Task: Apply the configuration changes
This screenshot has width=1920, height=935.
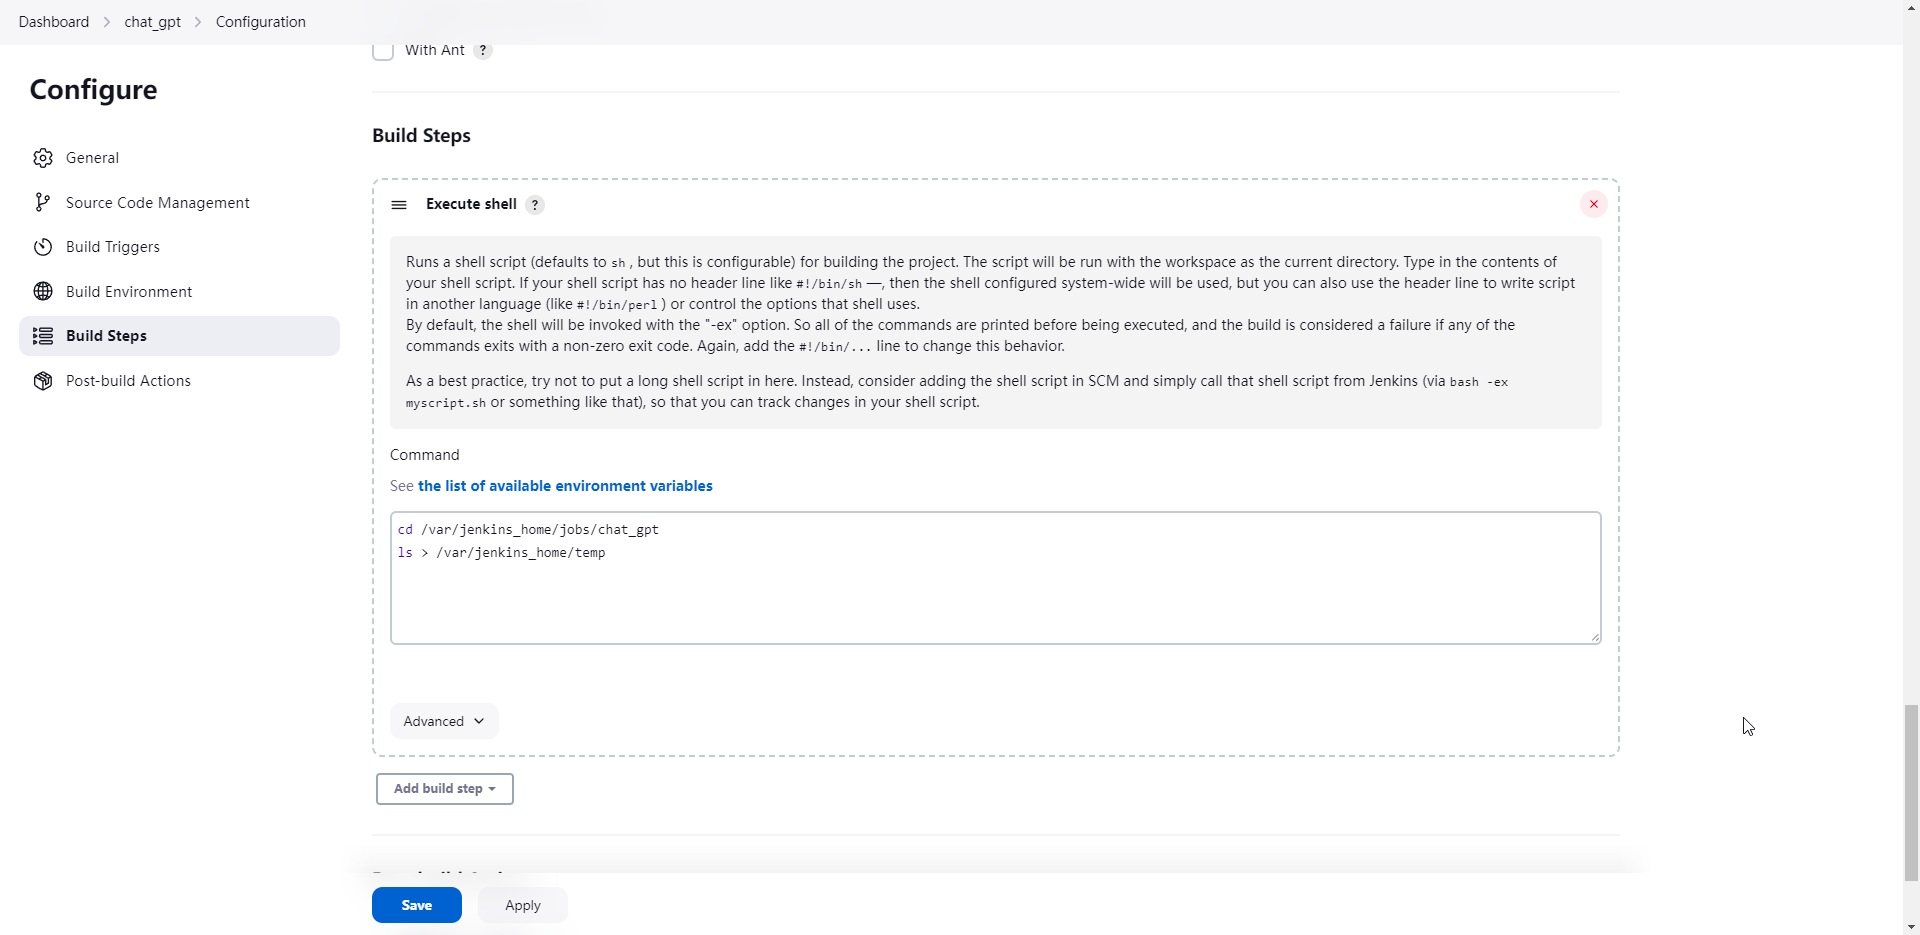Action: (522, 905)
